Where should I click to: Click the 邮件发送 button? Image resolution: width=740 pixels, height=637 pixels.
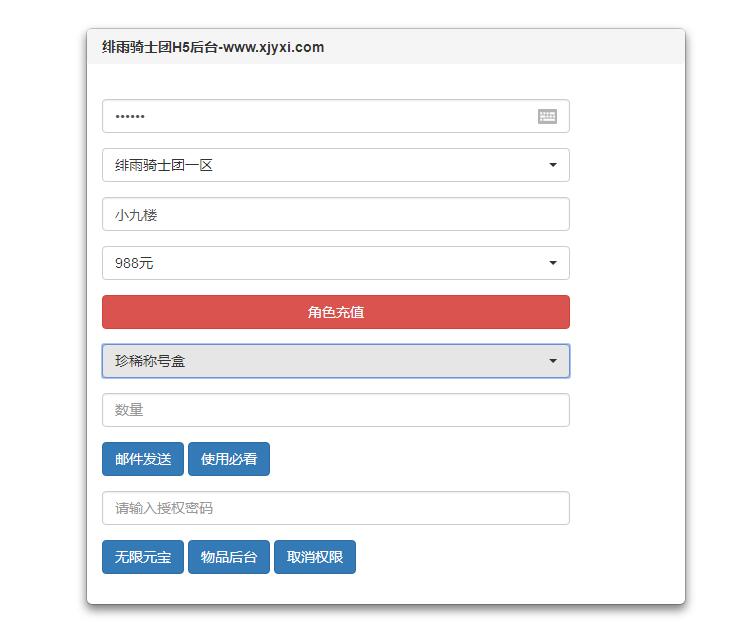143,459
